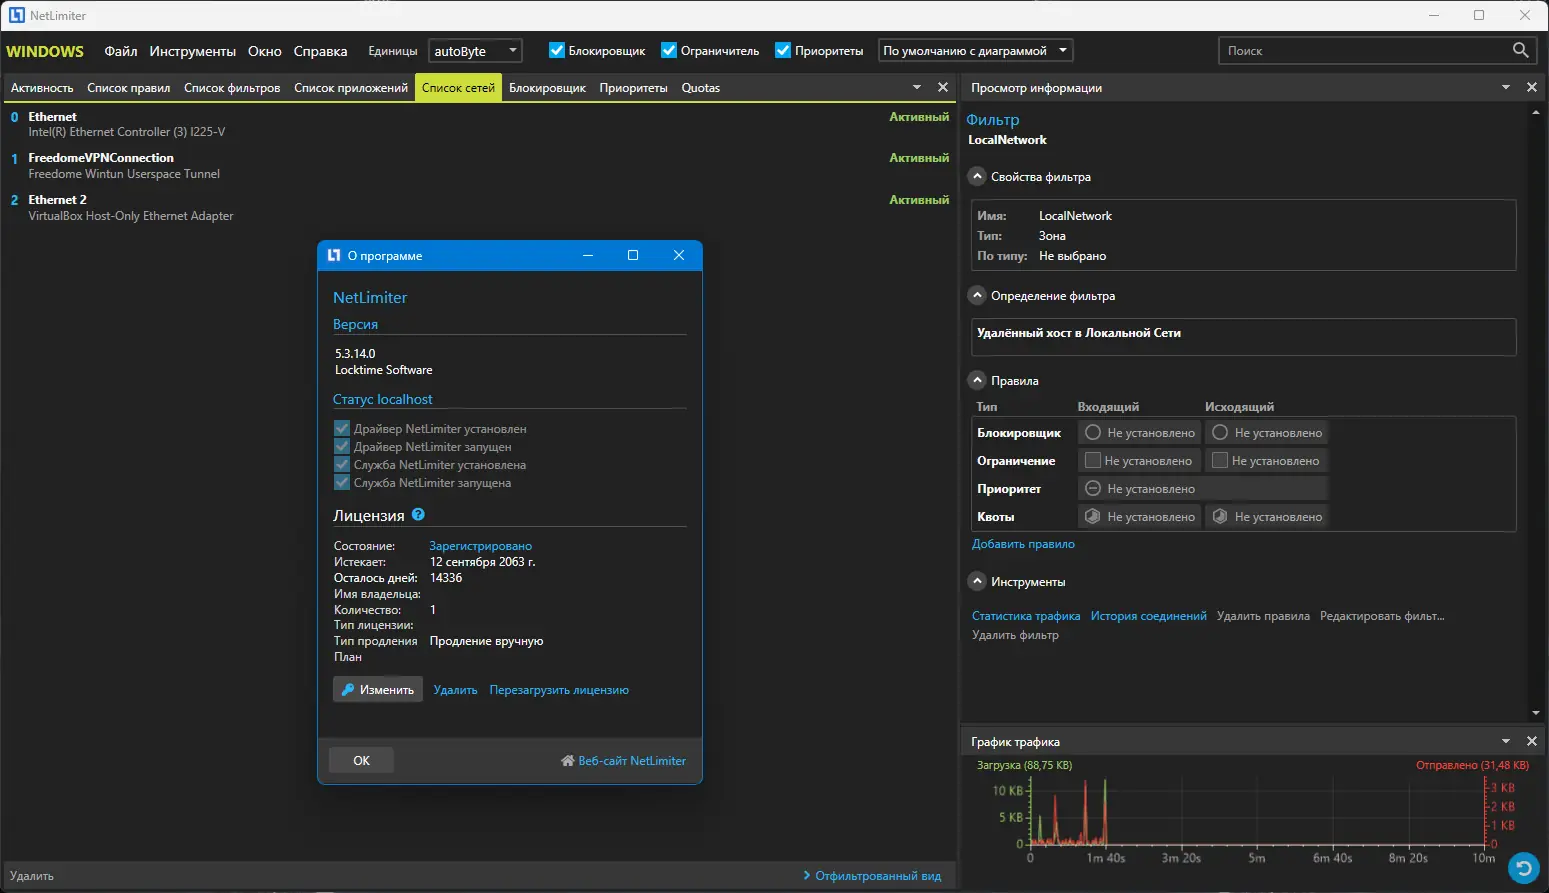Disable the Ограничитель checkbox

tap(669, 51)
